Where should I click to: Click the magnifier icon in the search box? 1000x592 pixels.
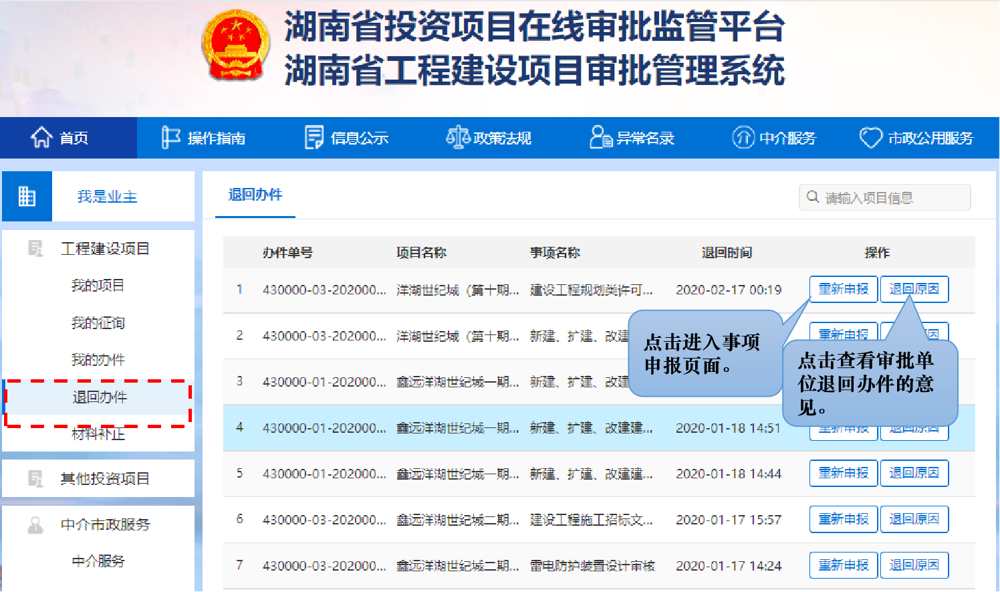(812, 196)
